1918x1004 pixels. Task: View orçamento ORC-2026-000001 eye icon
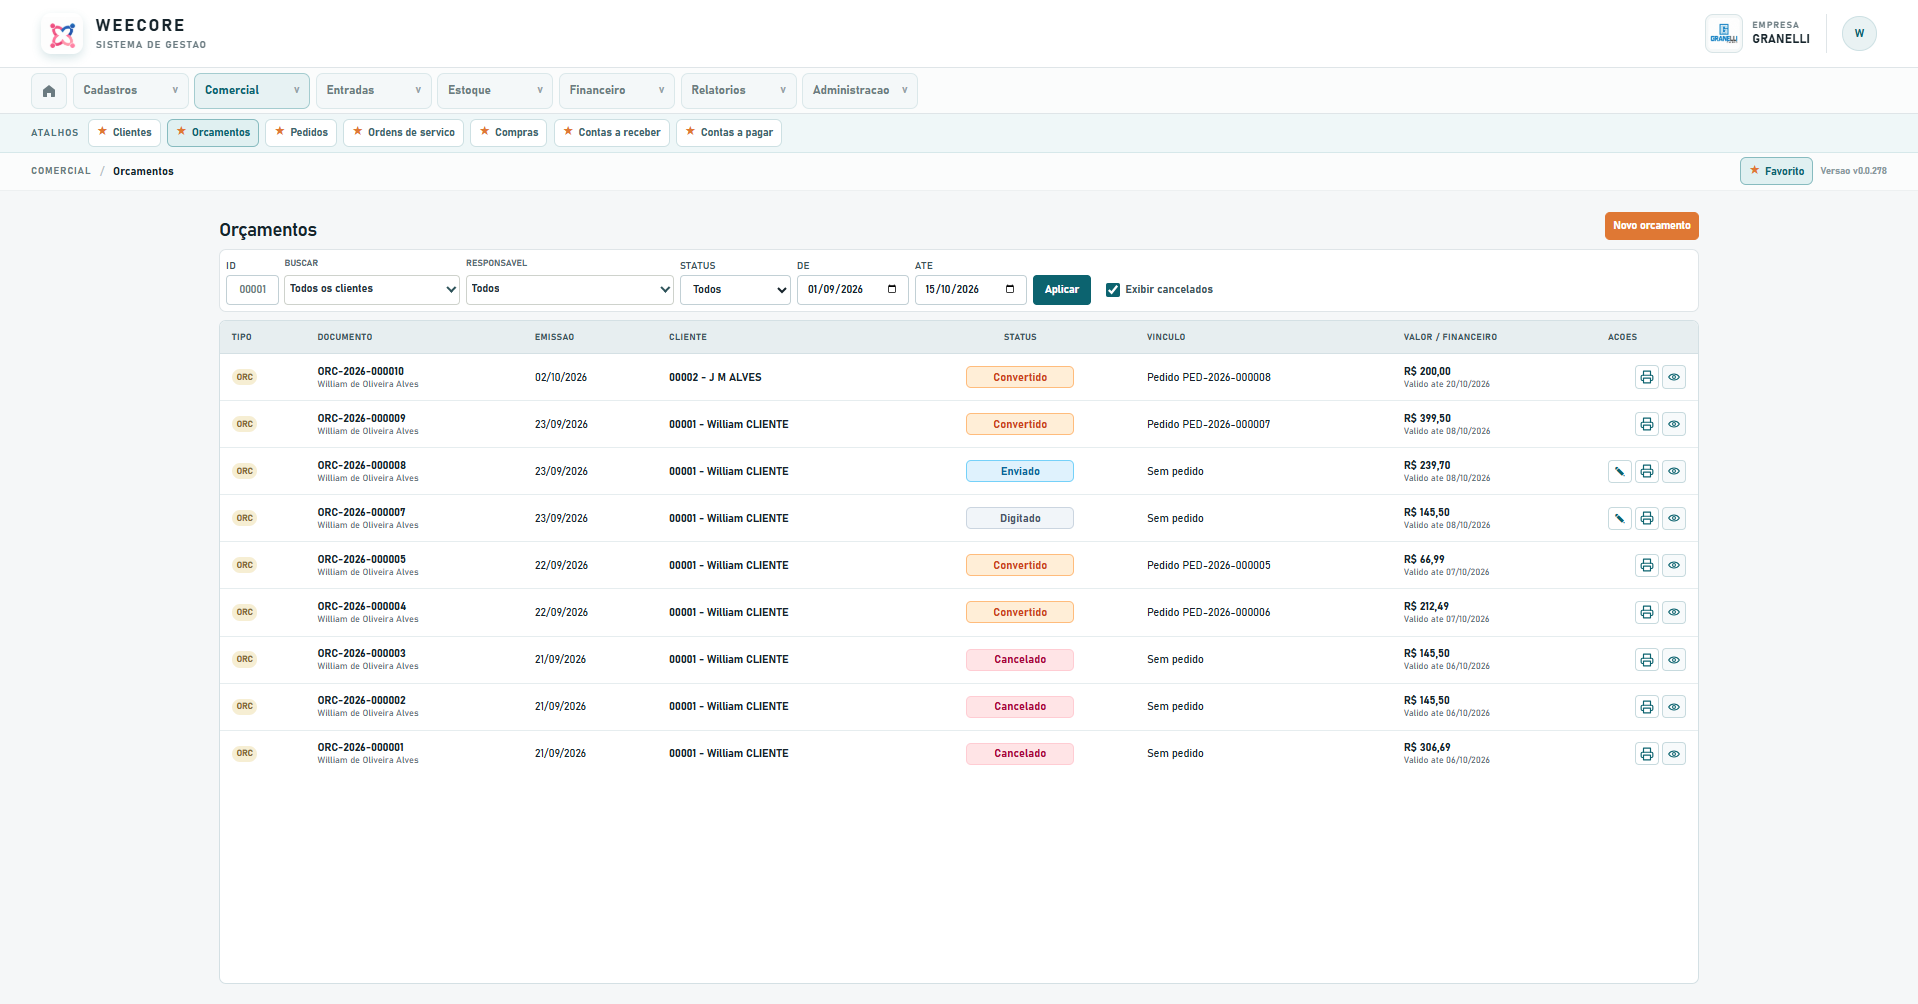pos(1673,753)
